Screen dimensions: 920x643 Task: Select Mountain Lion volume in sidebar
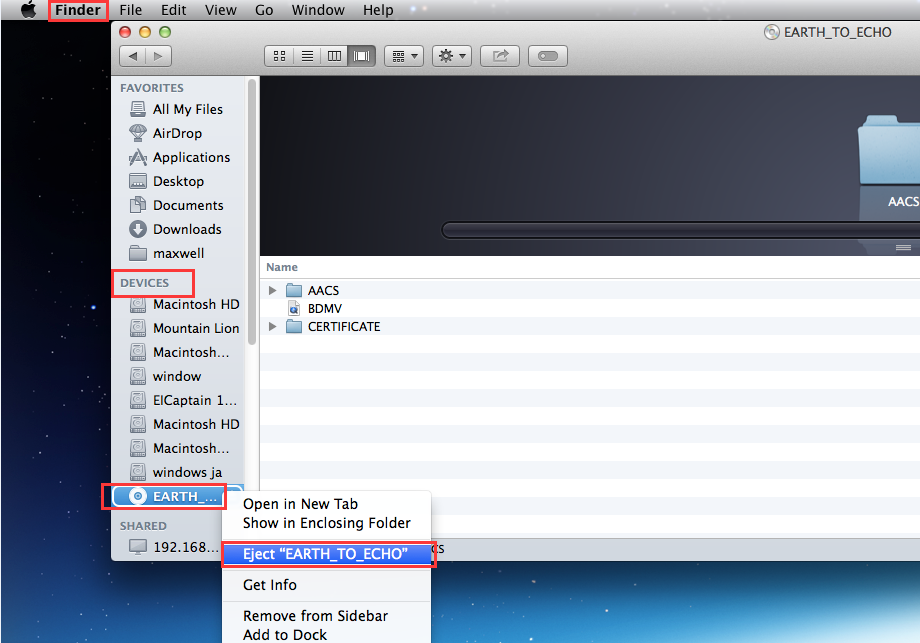(x=178, y=329)
